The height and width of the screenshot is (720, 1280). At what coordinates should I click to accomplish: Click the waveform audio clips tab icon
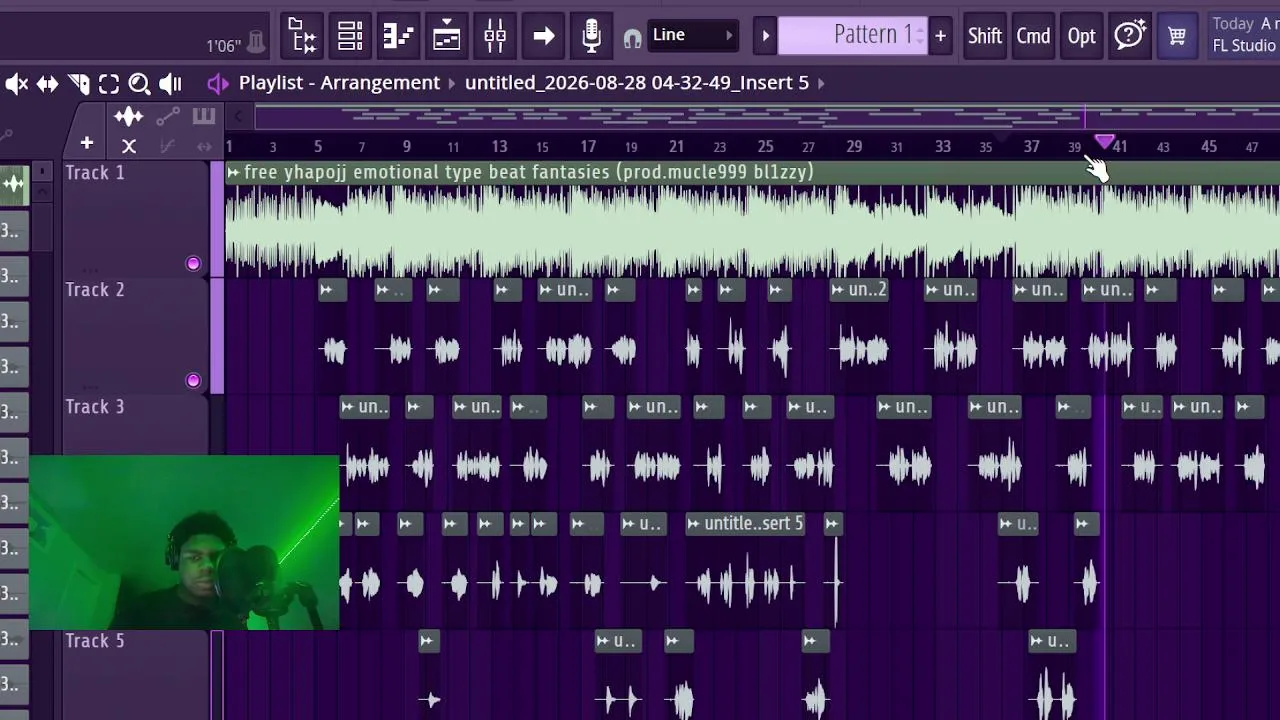click(128, 117)
